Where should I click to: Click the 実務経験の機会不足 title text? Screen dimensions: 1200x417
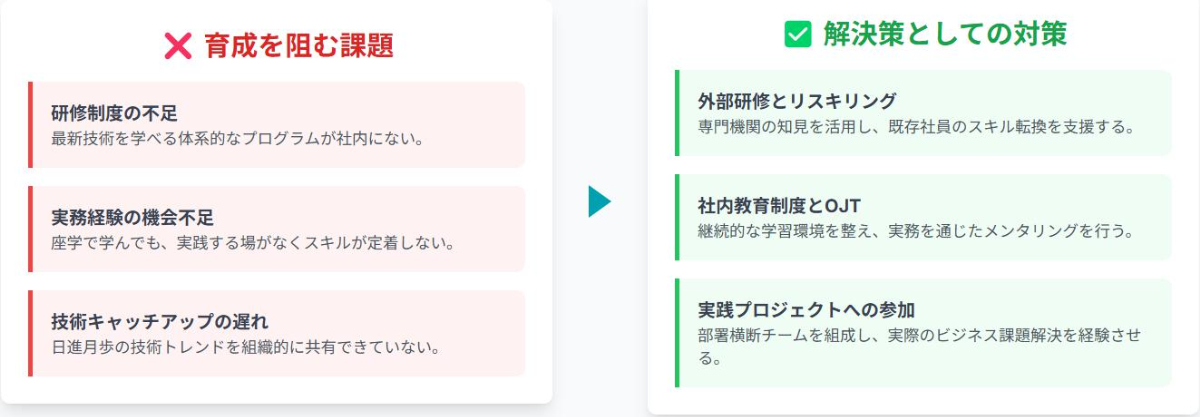132,217
